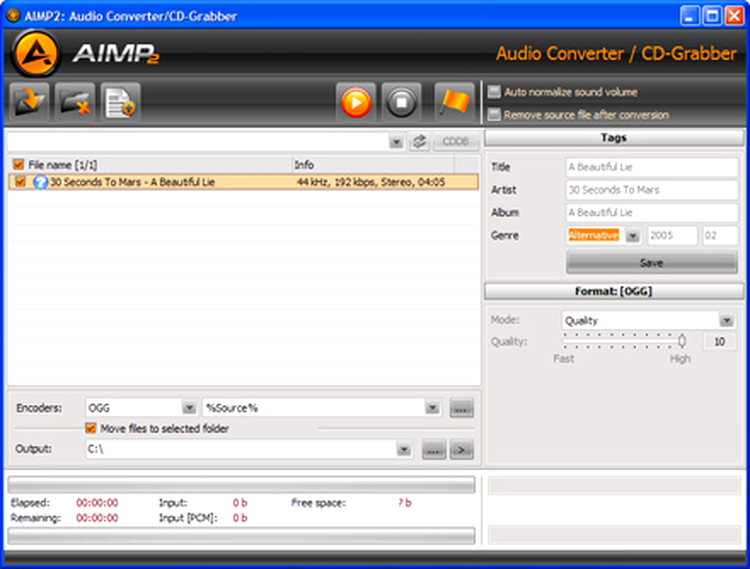
Task: Click the refresh CD drive icon
Action: 419,142
